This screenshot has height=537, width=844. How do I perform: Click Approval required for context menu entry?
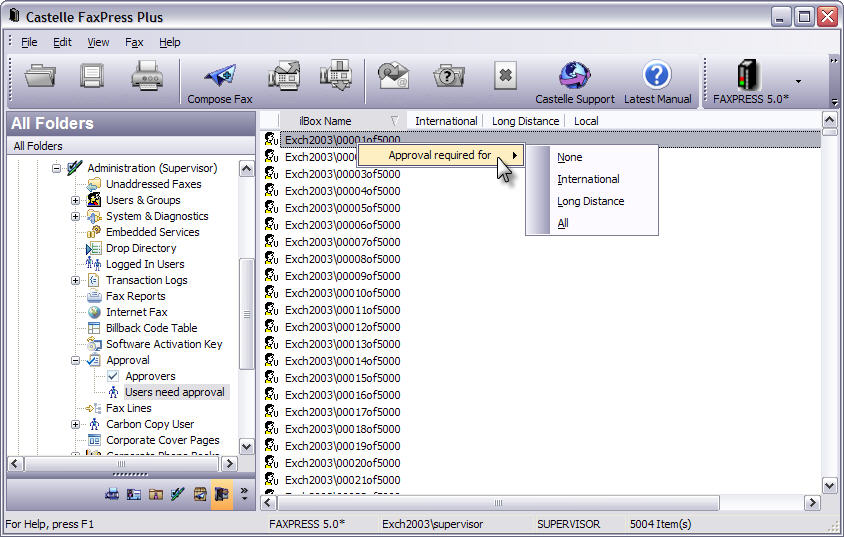click(440, 155)
